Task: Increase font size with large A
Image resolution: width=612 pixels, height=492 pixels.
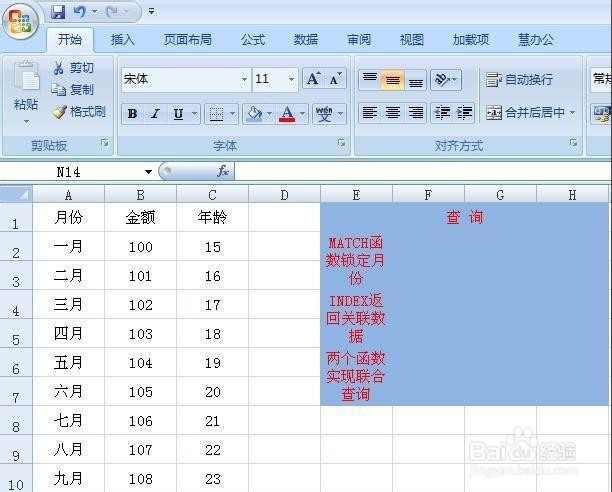Action: pyautogui.click(x=313, y=79)
